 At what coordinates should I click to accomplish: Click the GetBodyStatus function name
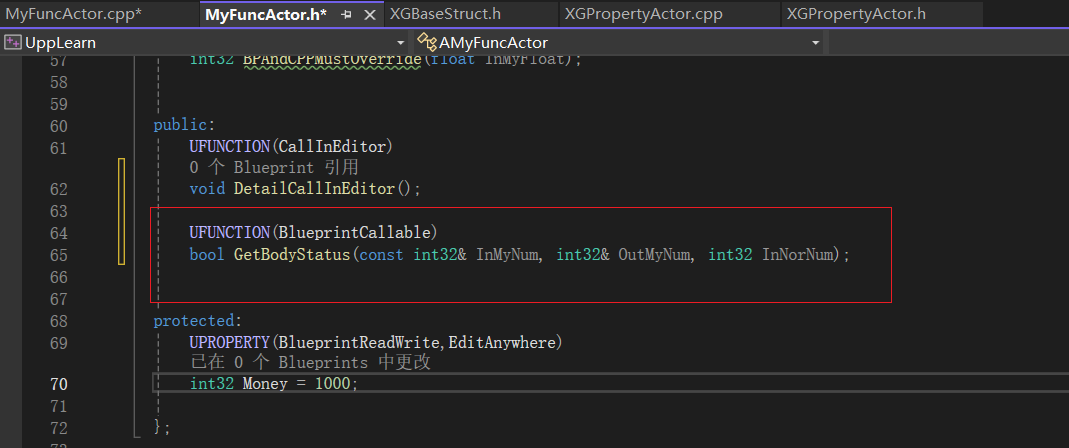292,255
